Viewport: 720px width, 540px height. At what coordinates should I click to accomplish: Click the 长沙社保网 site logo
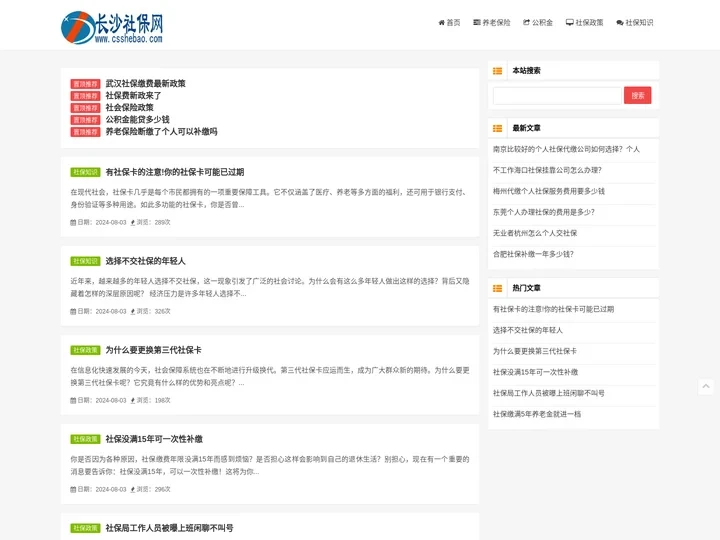pyautogui.click(x=112, y=28)
